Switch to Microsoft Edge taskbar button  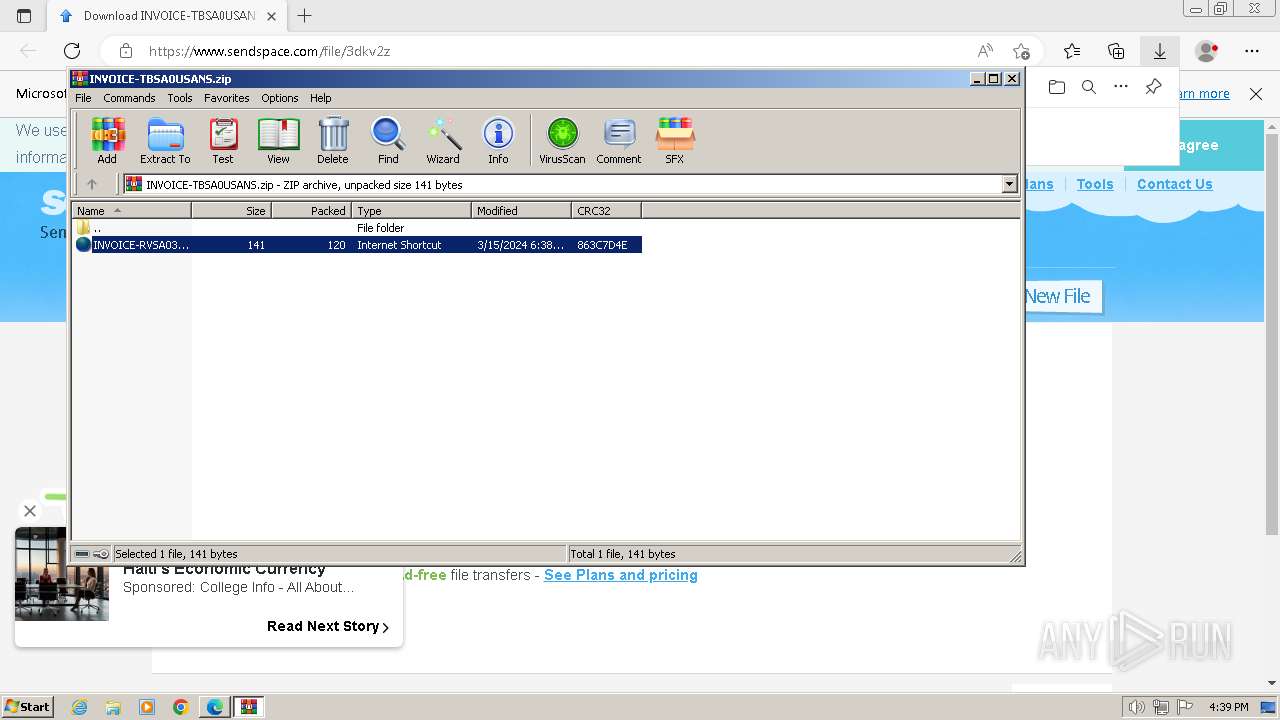(215, 707)
